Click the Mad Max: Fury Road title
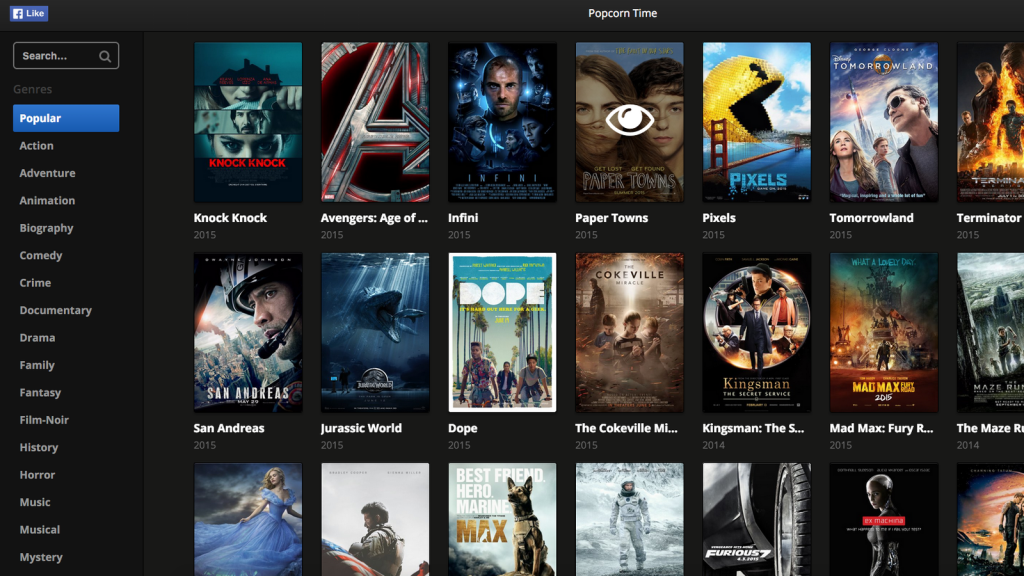Image resolution: width=1024 pixels, height=576 pixels. point(881,428)
